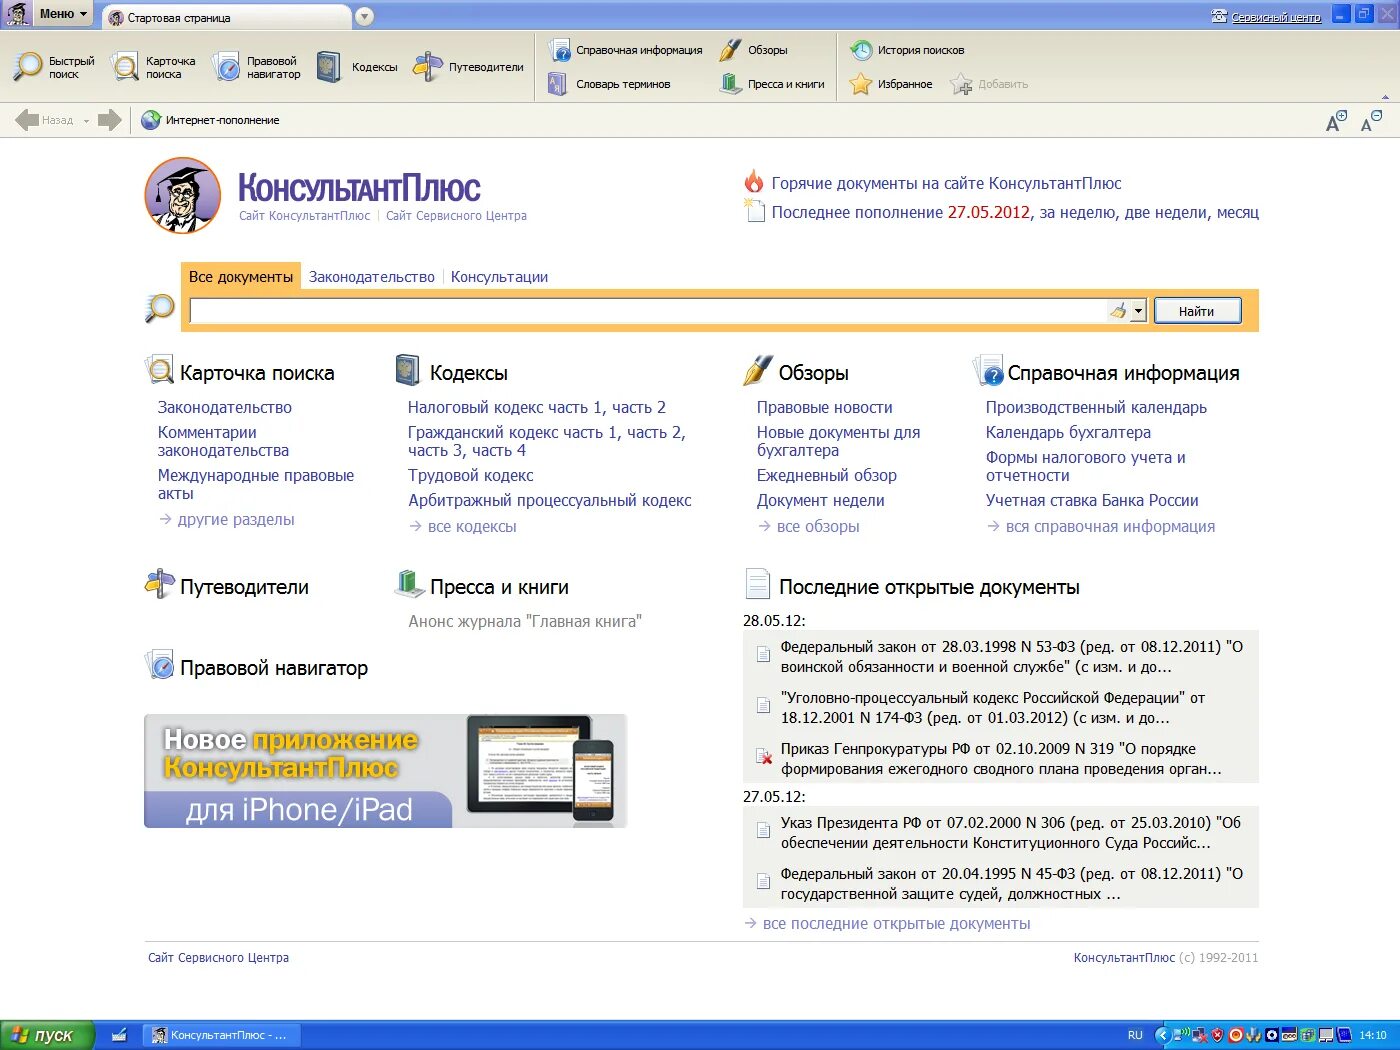Click the magnifier icon beside search field

click(x=159, y=308)
